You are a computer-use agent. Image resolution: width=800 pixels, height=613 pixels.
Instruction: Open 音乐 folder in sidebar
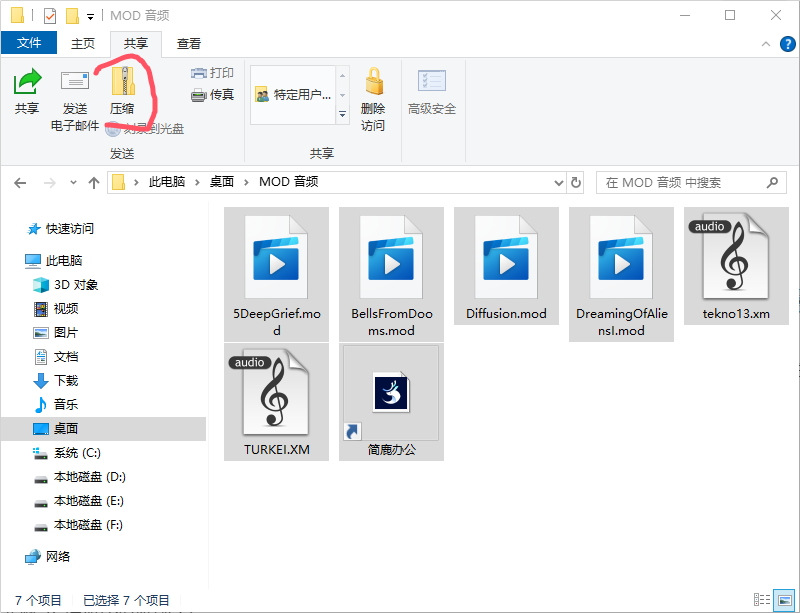[56, 405]
